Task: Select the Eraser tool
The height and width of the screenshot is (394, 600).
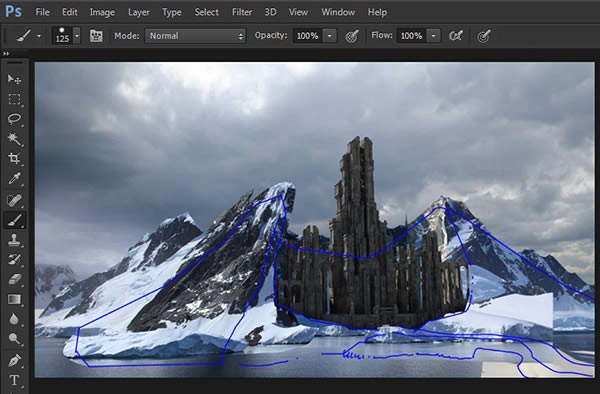Action: tap(14, 280)
